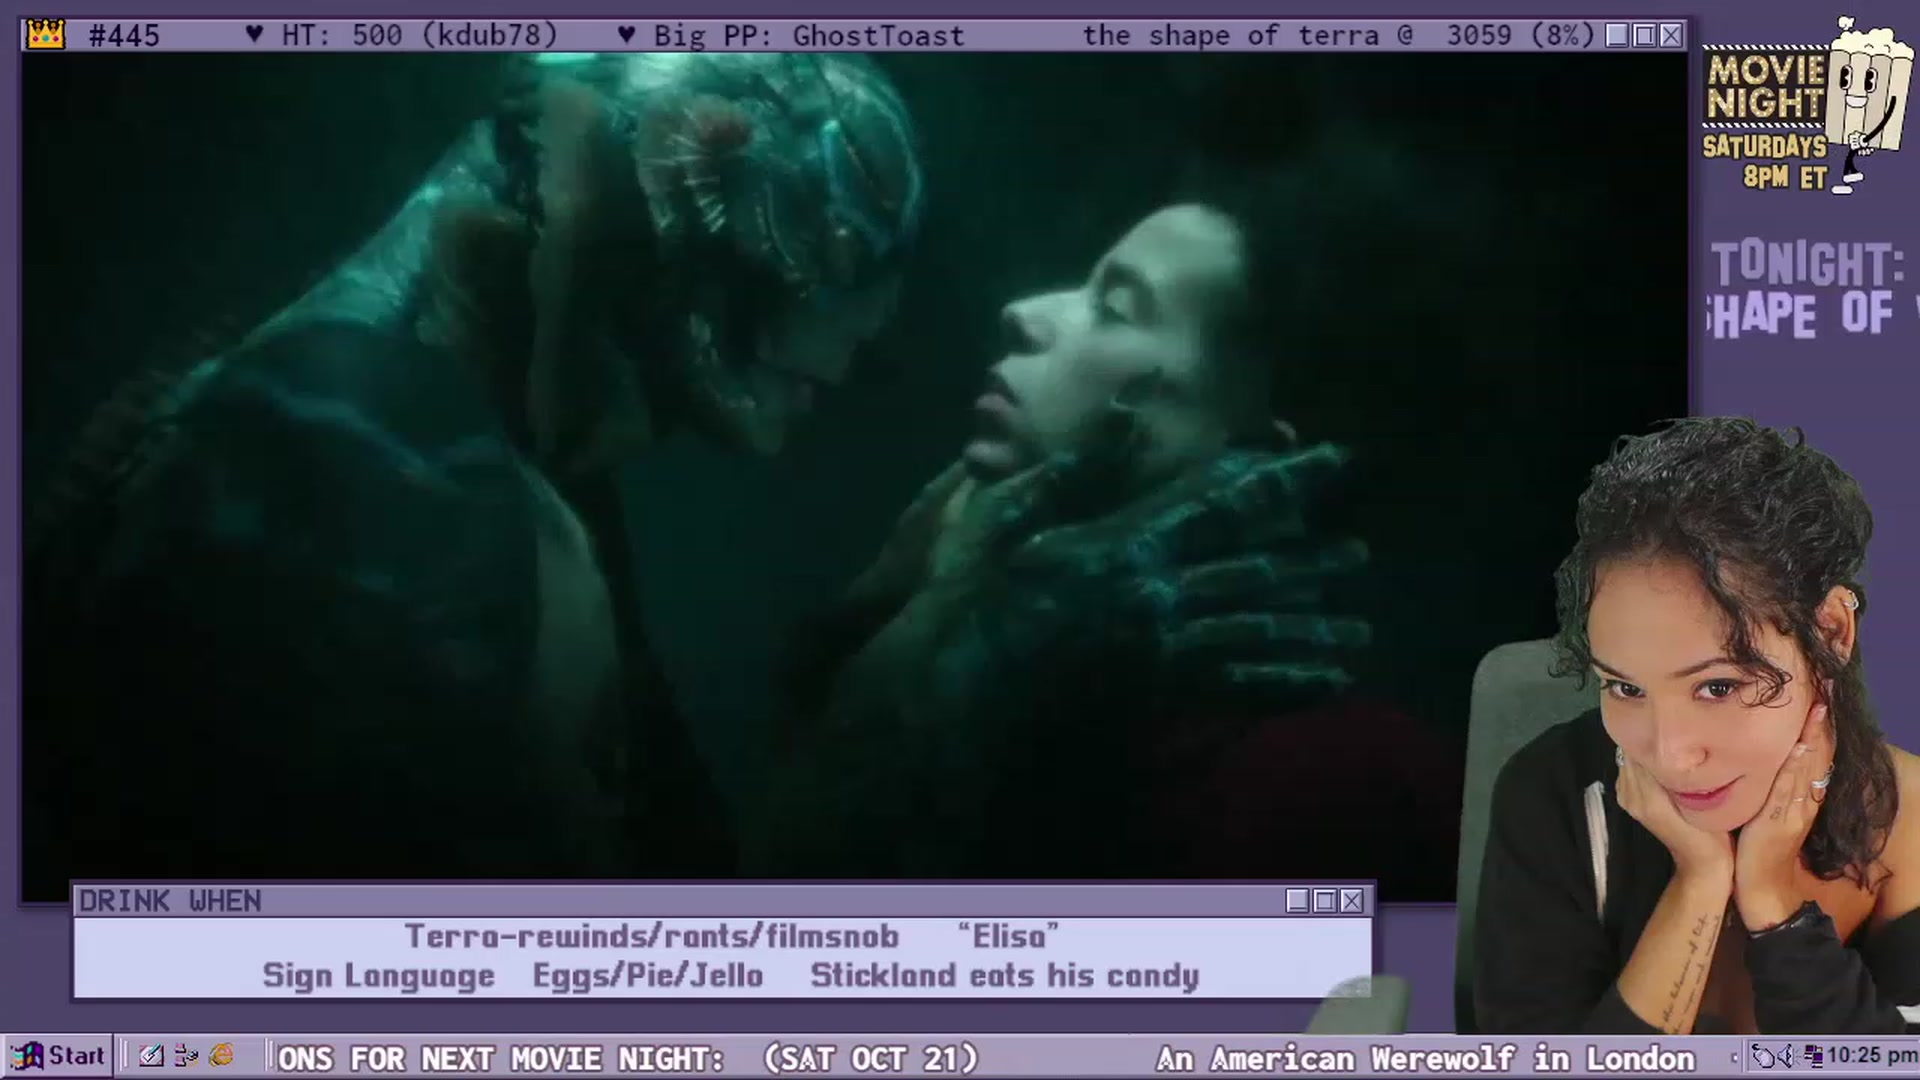Screen dimensions: 1920x1080
Task: Minimize the DRINK WHEN window
Action: point(1298,901)
